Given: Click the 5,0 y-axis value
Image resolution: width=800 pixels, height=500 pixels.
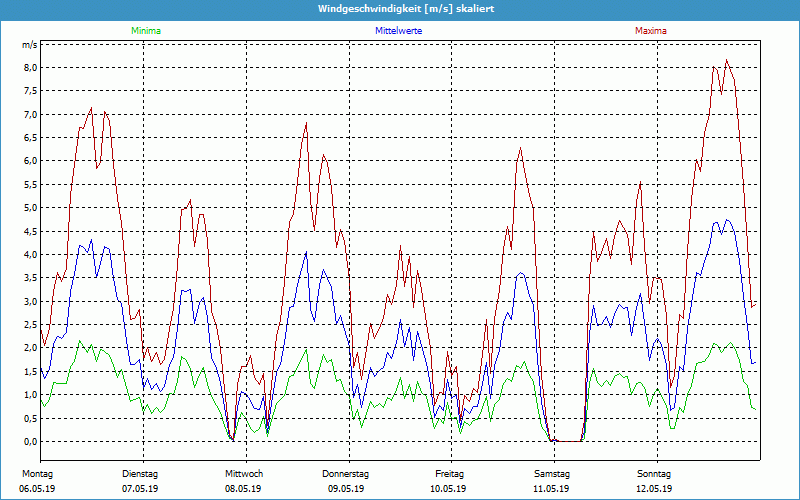Looking at the screenshot, I should click(31, 208).
